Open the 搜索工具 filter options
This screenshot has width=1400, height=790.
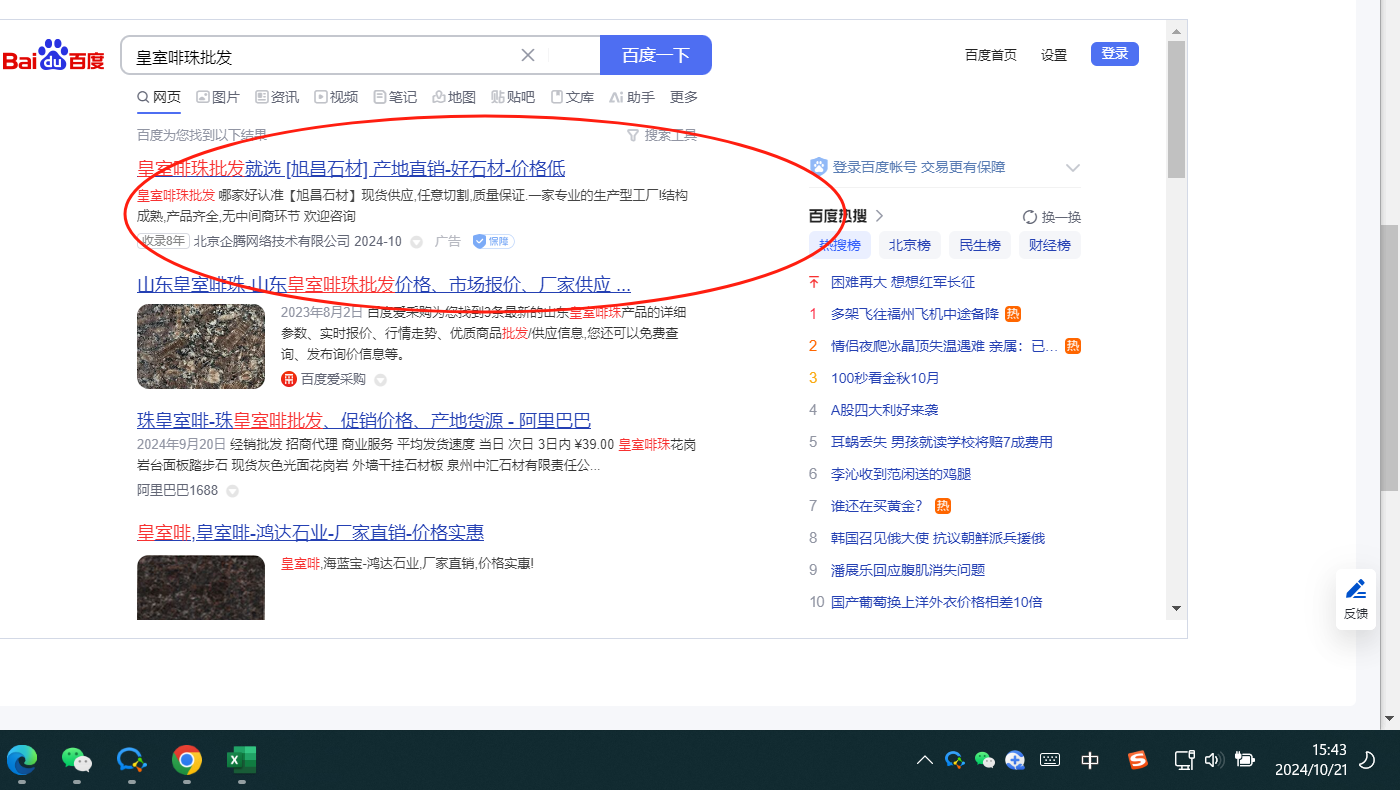pyautogui.click(x=661, y=135)
